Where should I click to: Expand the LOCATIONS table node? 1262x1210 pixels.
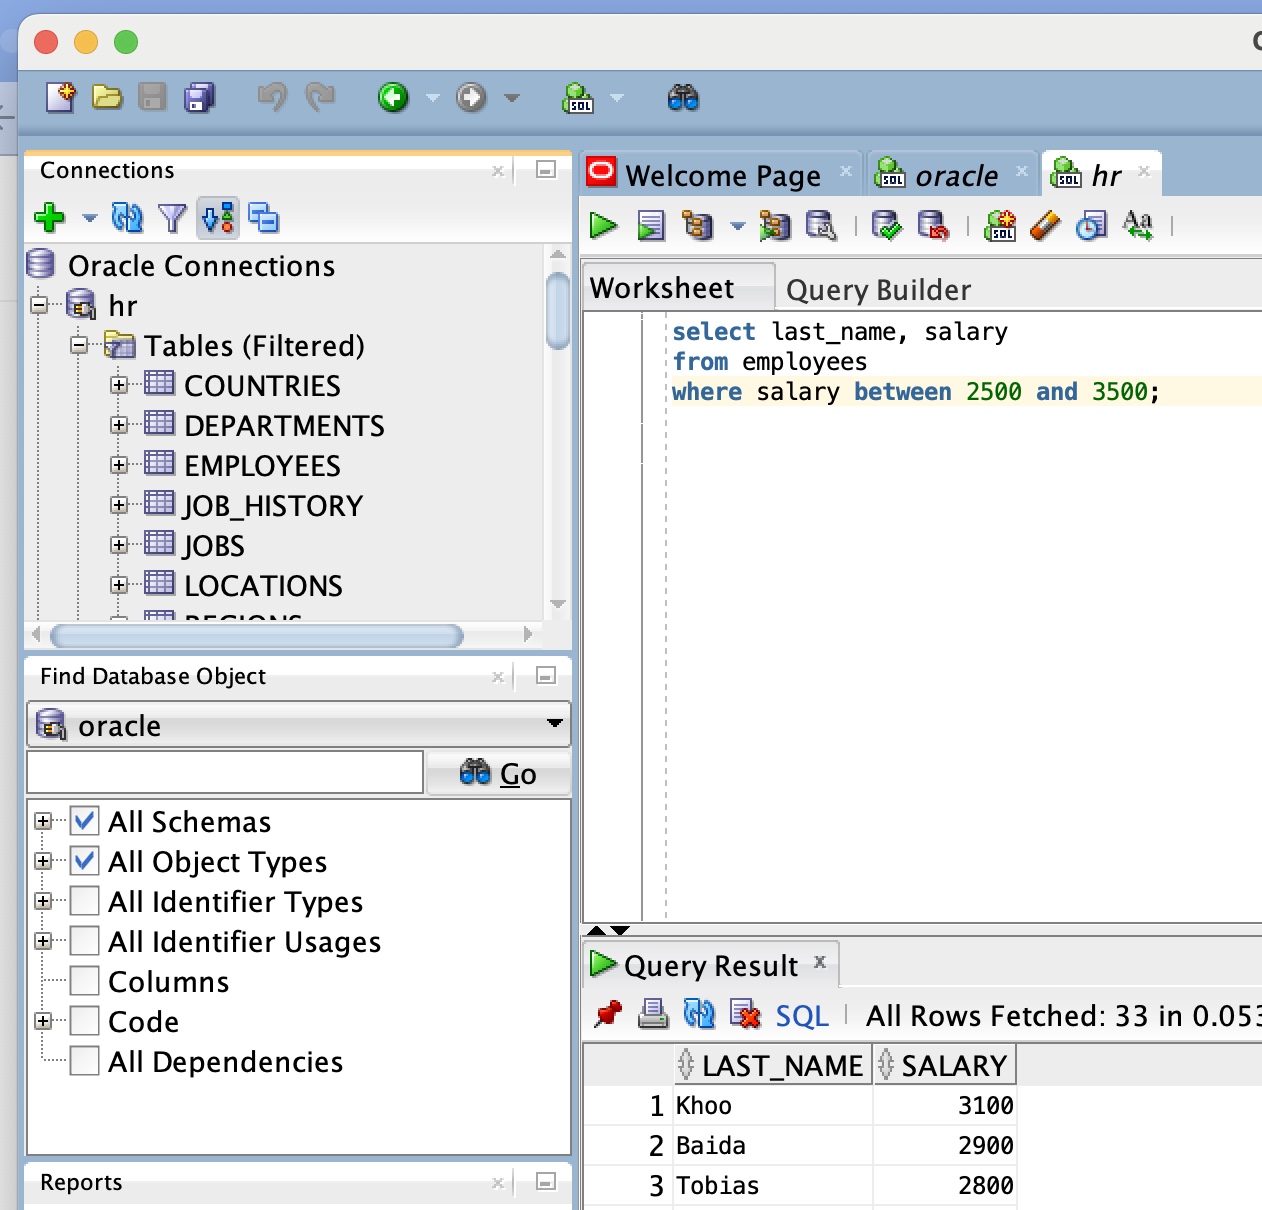tap(119, 585)
